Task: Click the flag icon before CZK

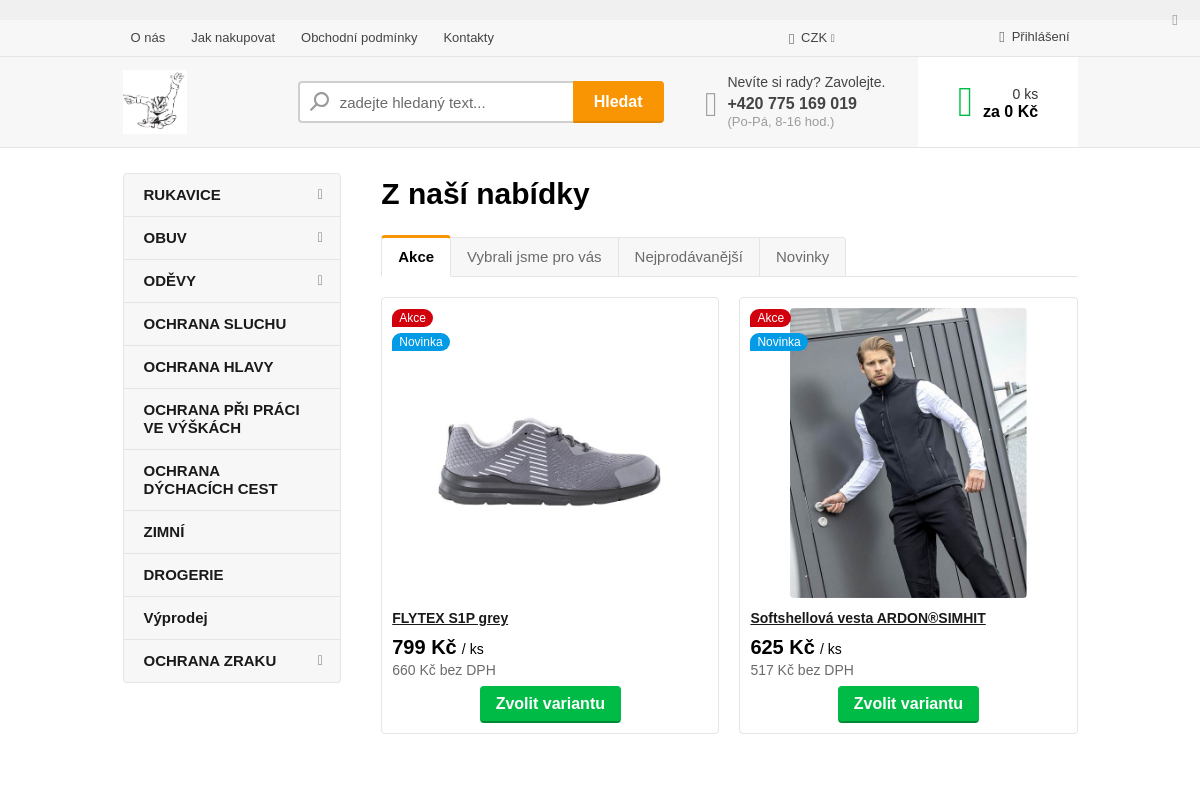Action: pyautogui.click(x=793, y=38)
